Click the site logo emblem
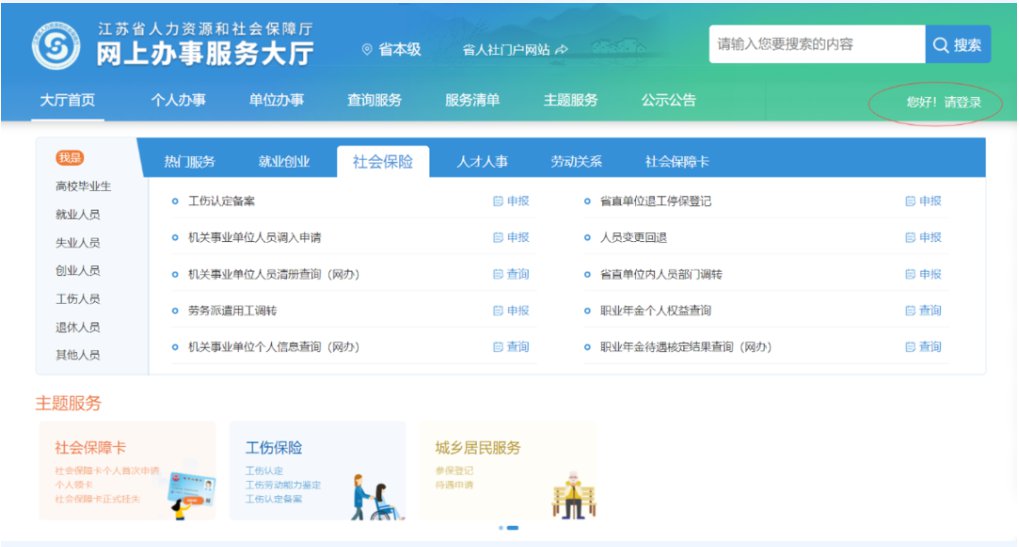The height and width of the screenshot is (547, 1019). 55,46
